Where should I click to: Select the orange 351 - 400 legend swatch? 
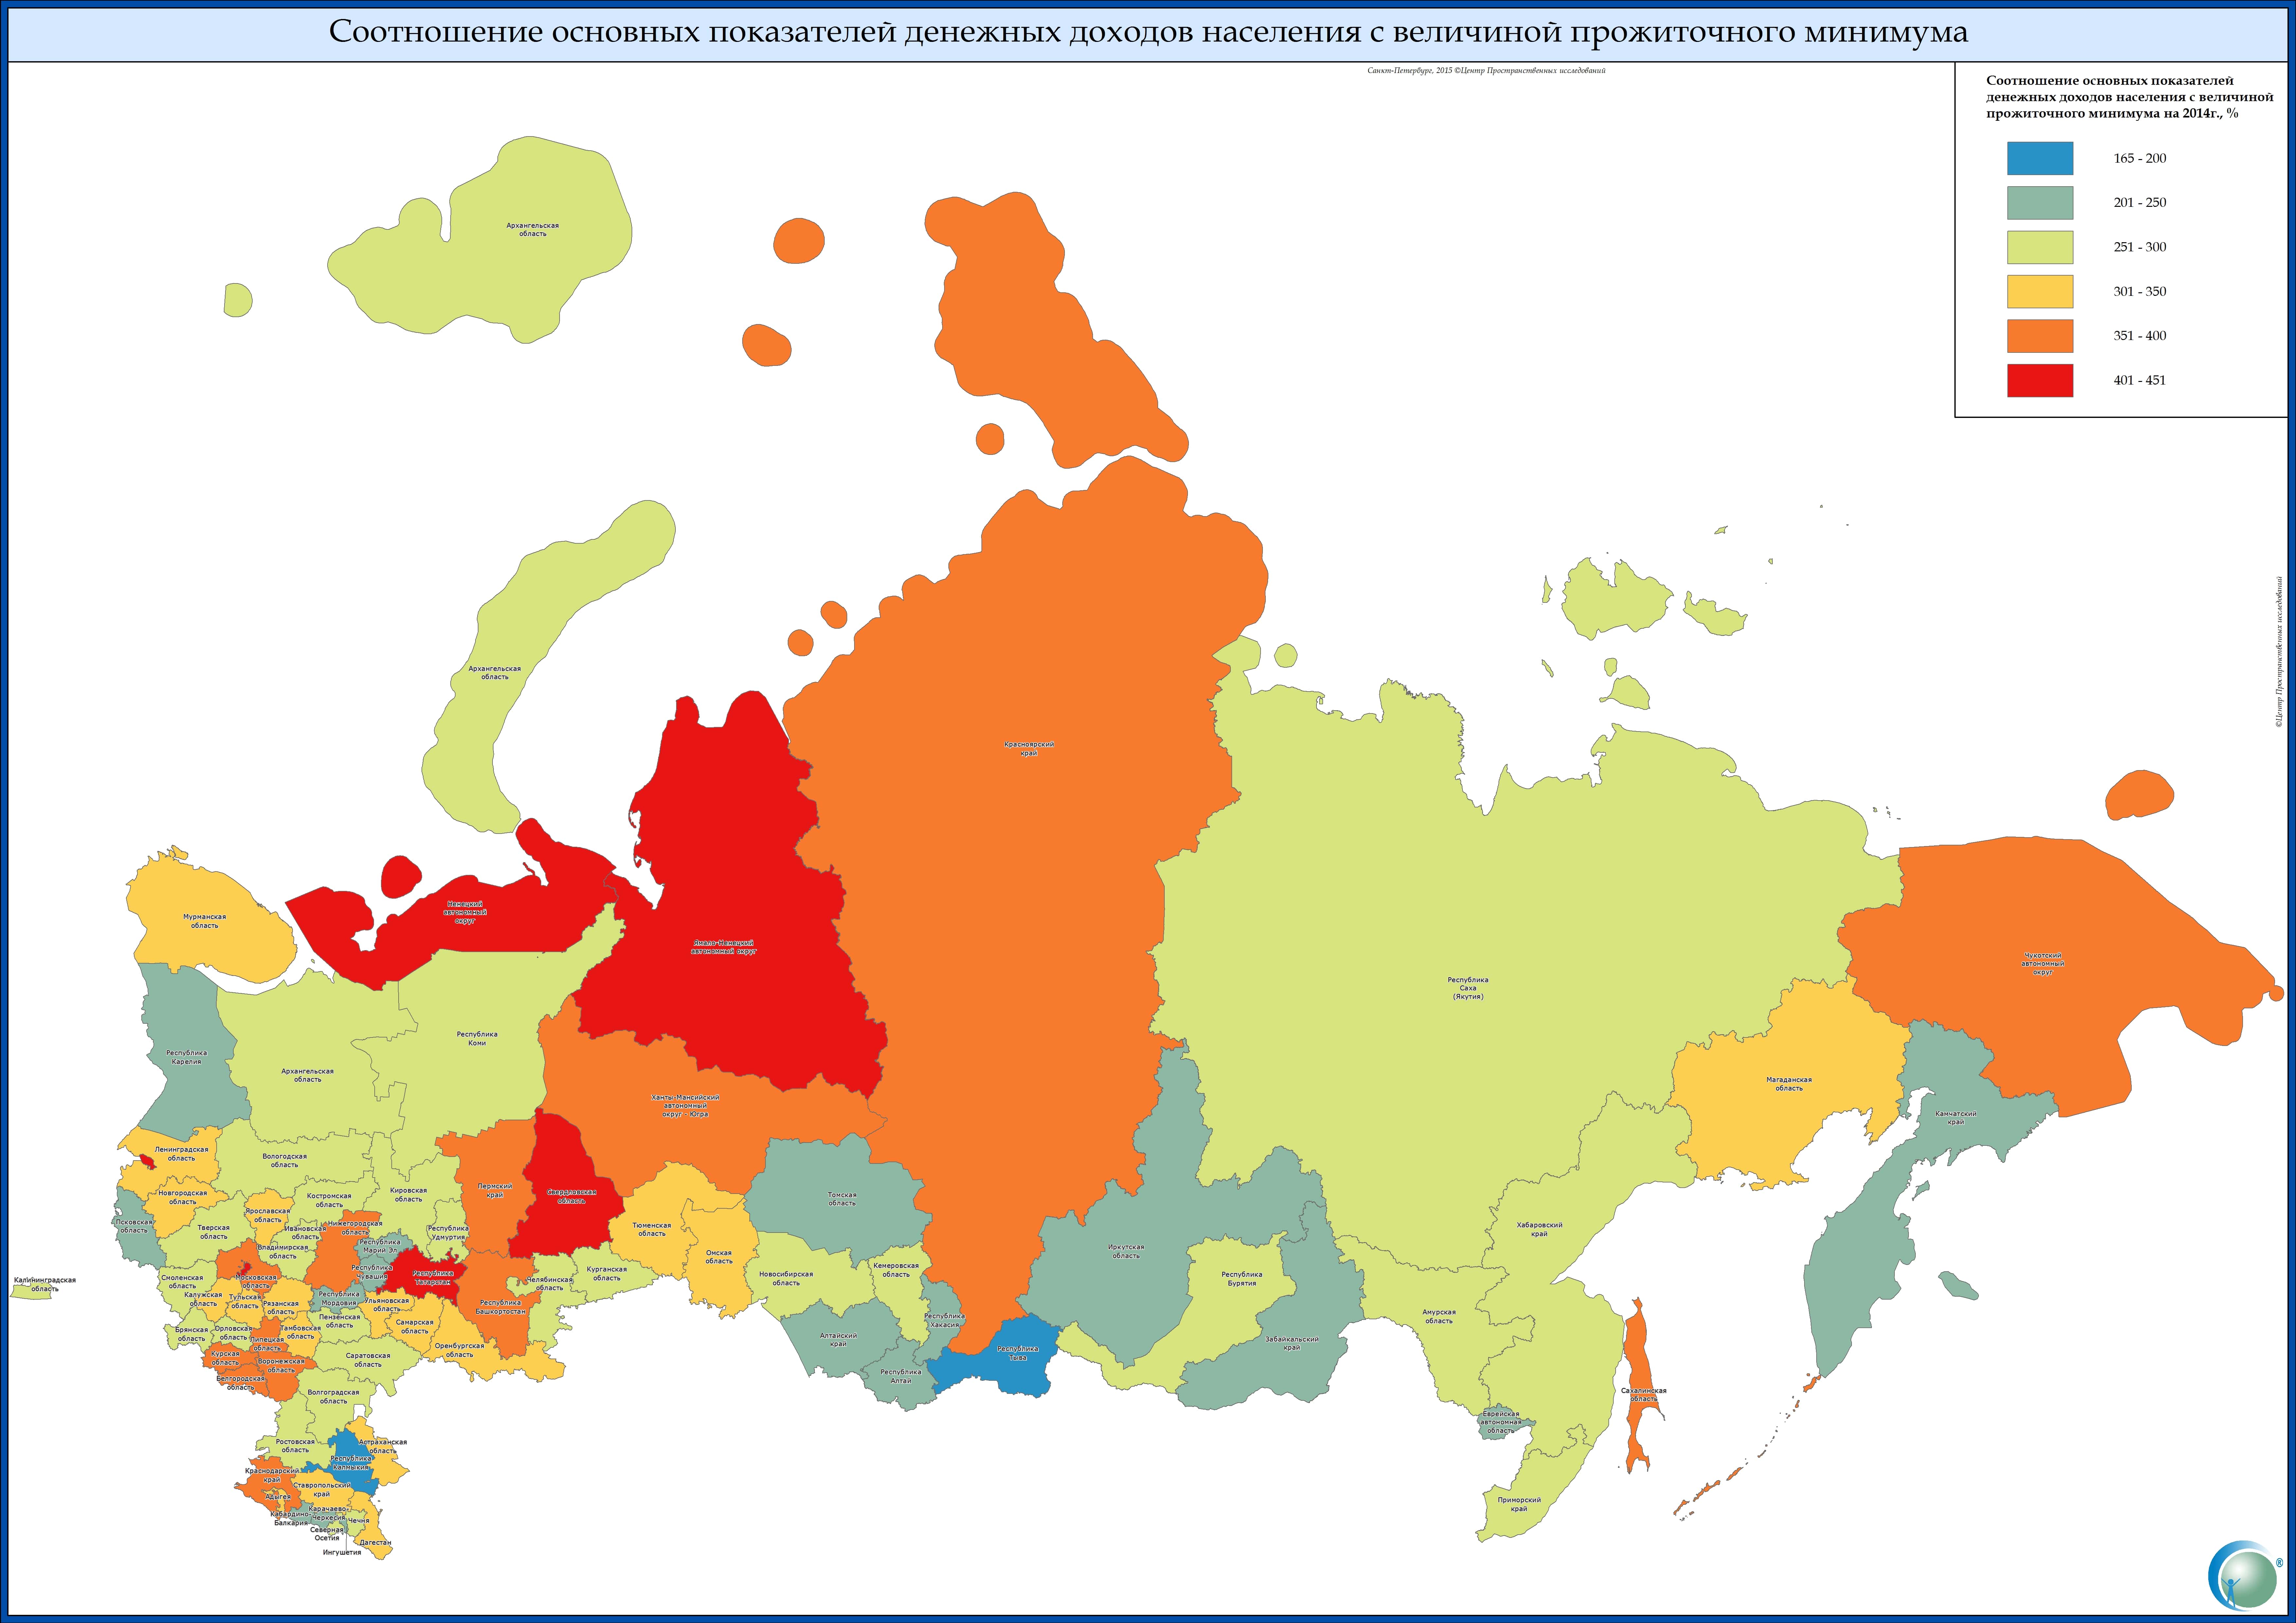(2040, 336)
